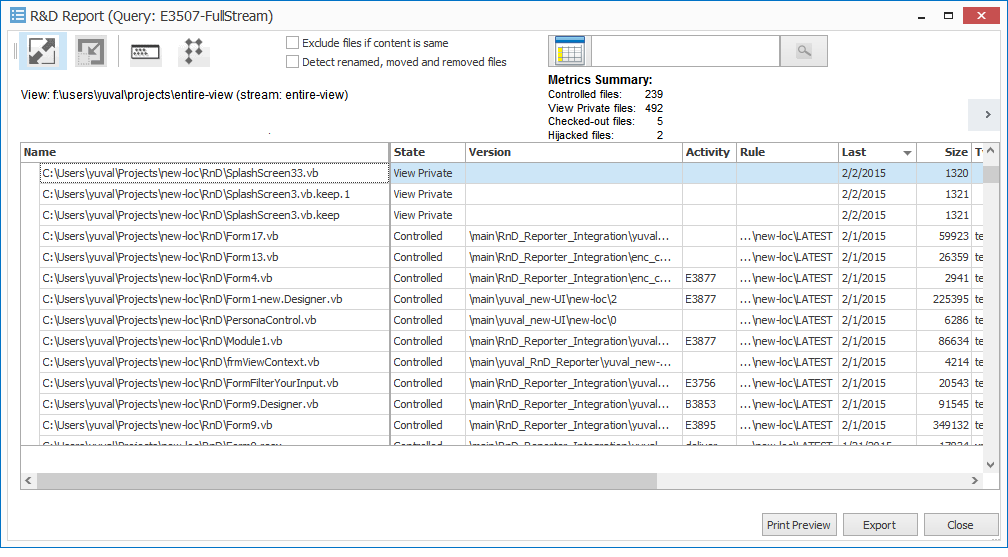Image resolution: width=1008 pixels, height=557 pixels.
Task: Click the collapse arrows toolbar icon
Action: pos(91,52)
